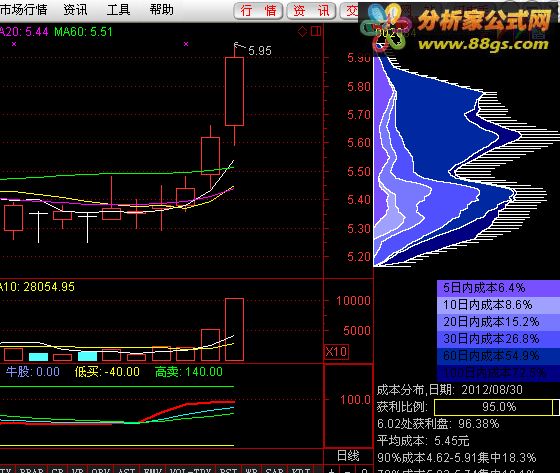The width and height of the screenshot is (560, 473).
Task: Click the A10: 28054.95 volume average label
Action: [37, 287]
